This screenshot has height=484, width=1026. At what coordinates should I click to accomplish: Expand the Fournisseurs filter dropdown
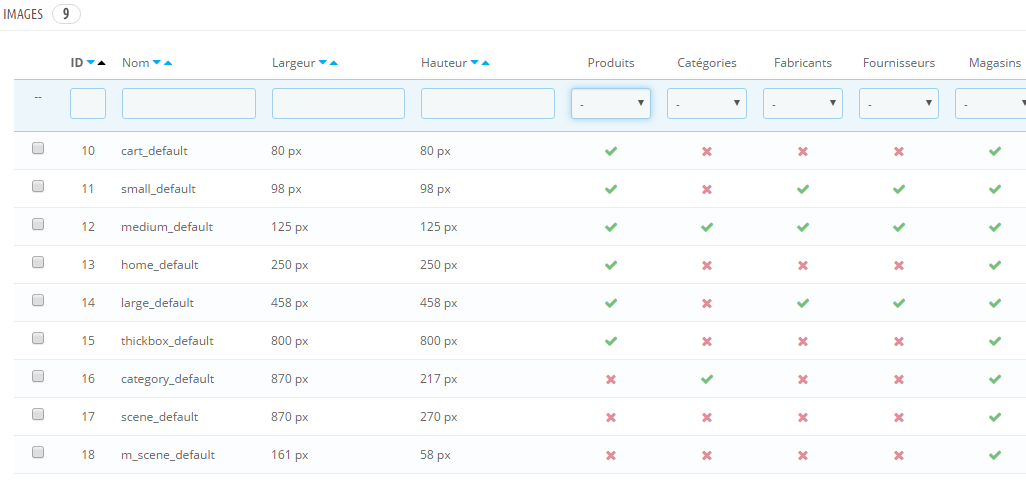click(x=899, y=103)
